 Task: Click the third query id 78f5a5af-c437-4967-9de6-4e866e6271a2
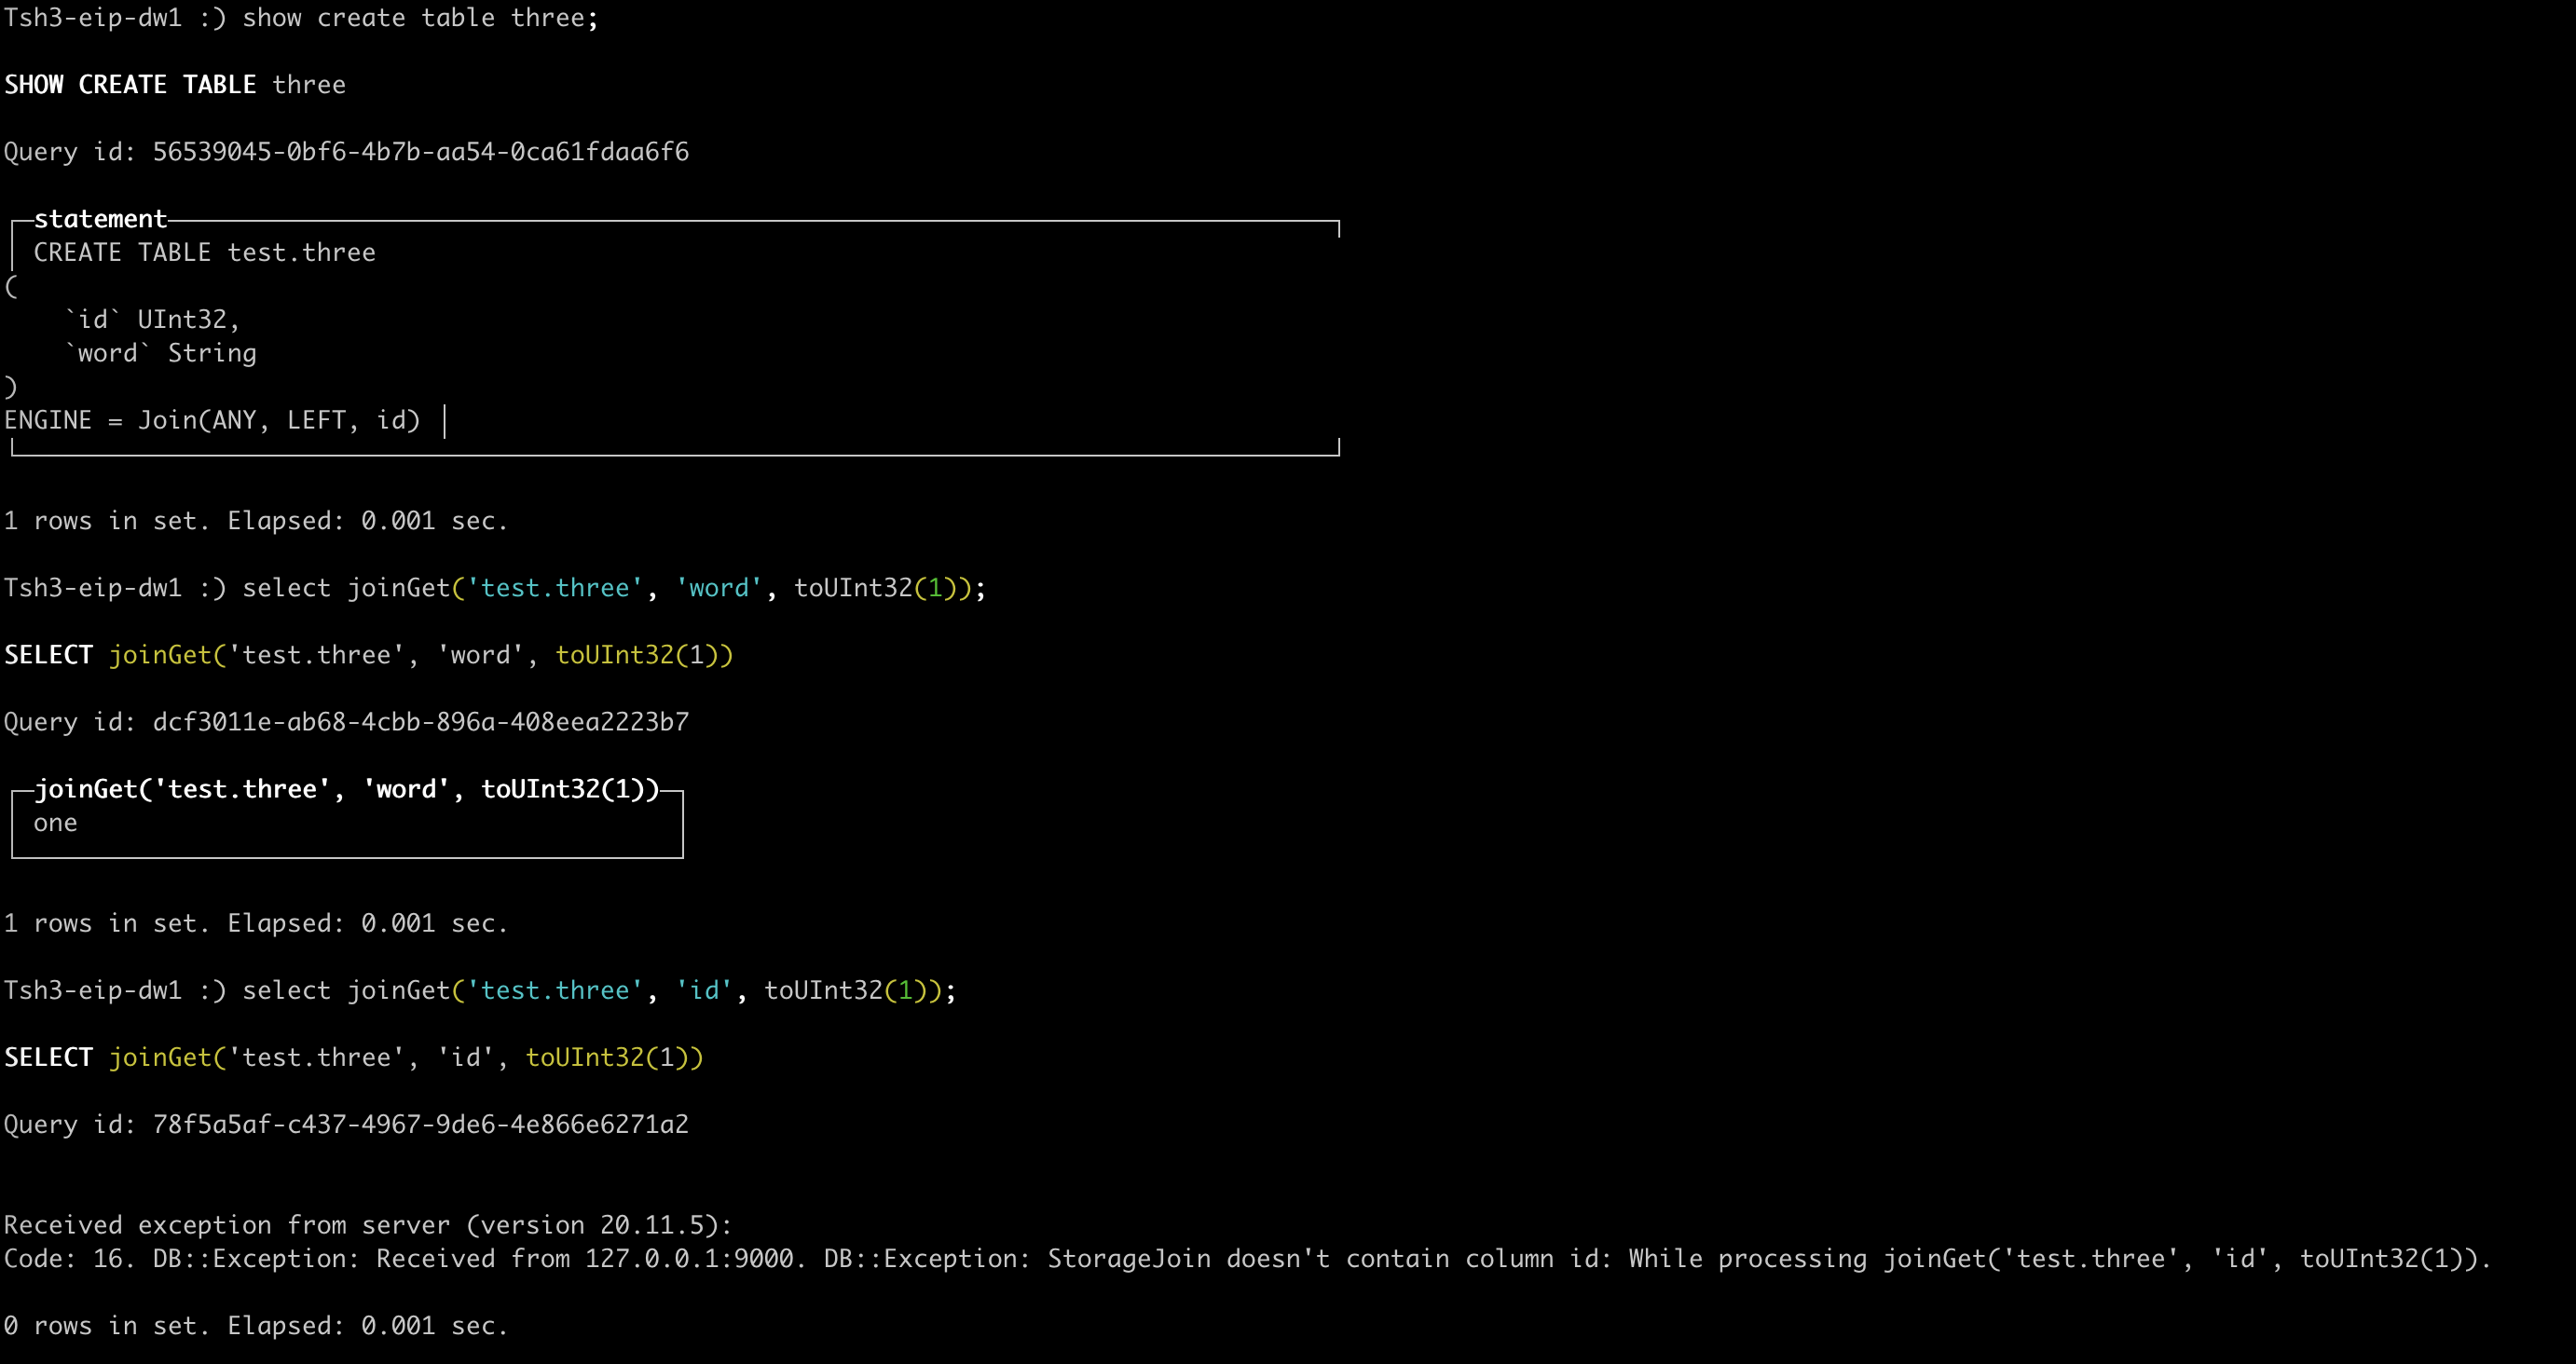click(420, 1124)
